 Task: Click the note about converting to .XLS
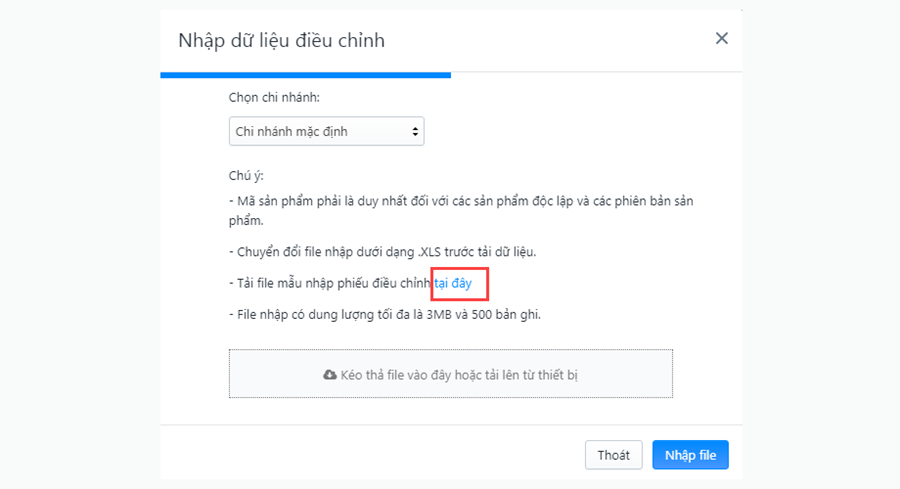tap(382, 252)
